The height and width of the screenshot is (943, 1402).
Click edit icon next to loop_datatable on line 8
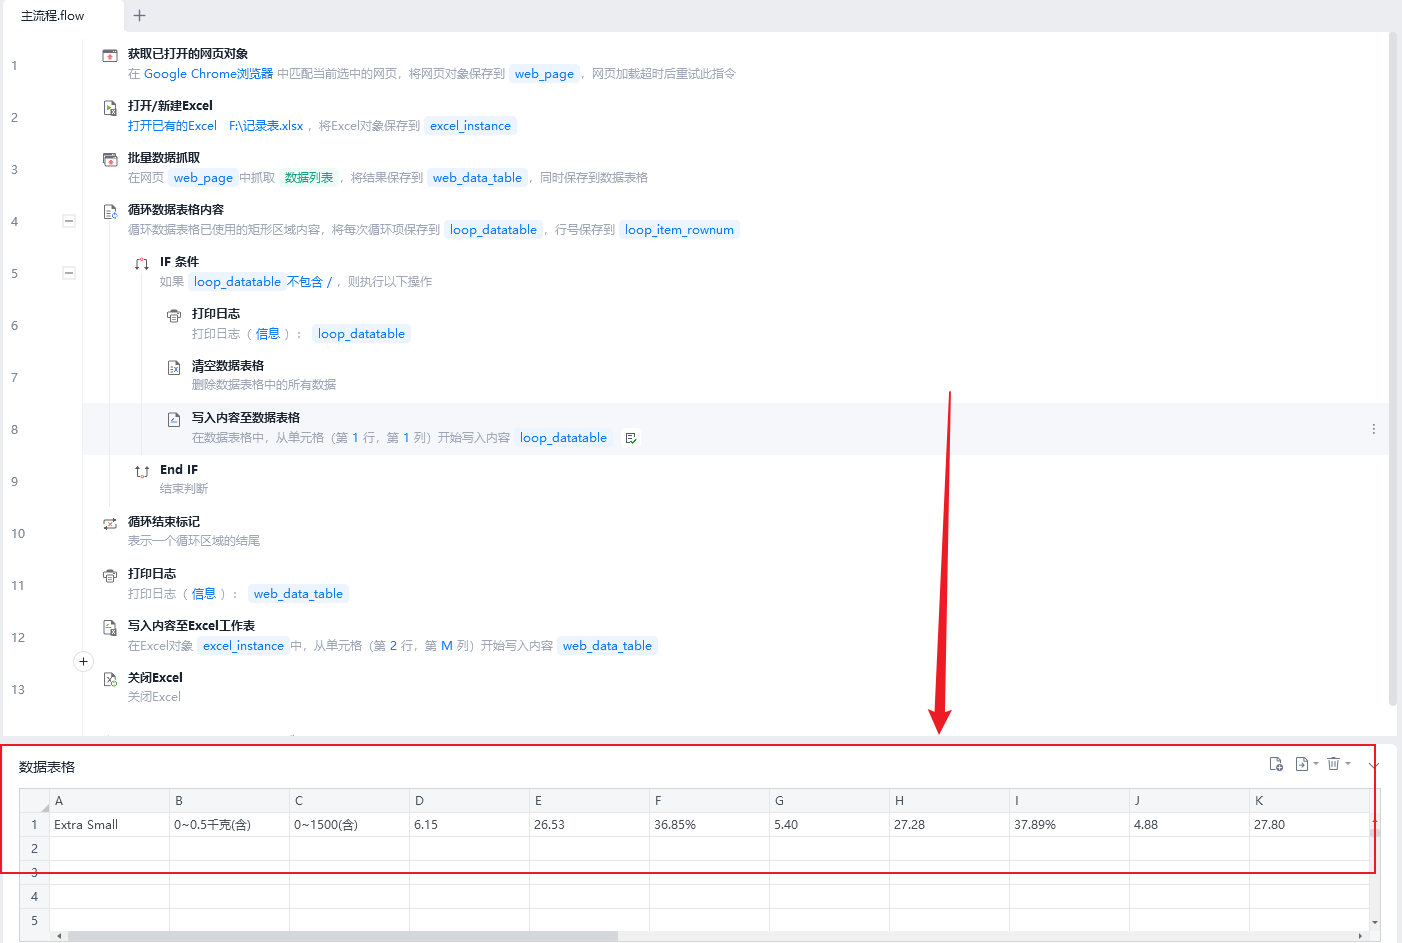(x=631, y=438)
